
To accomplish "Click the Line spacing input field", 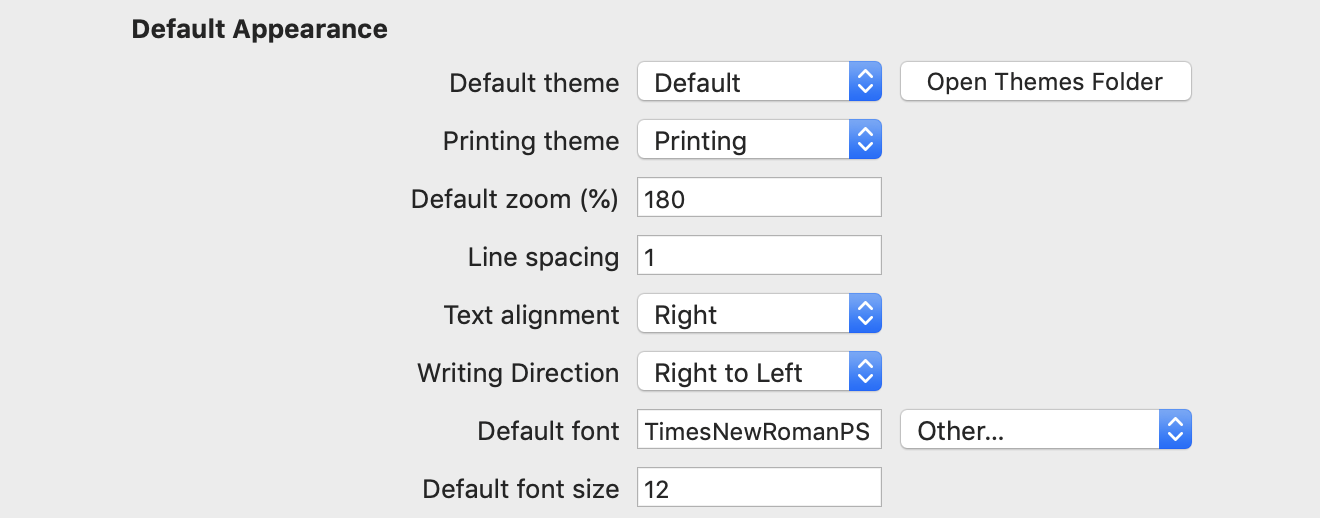I will (759, 256).
